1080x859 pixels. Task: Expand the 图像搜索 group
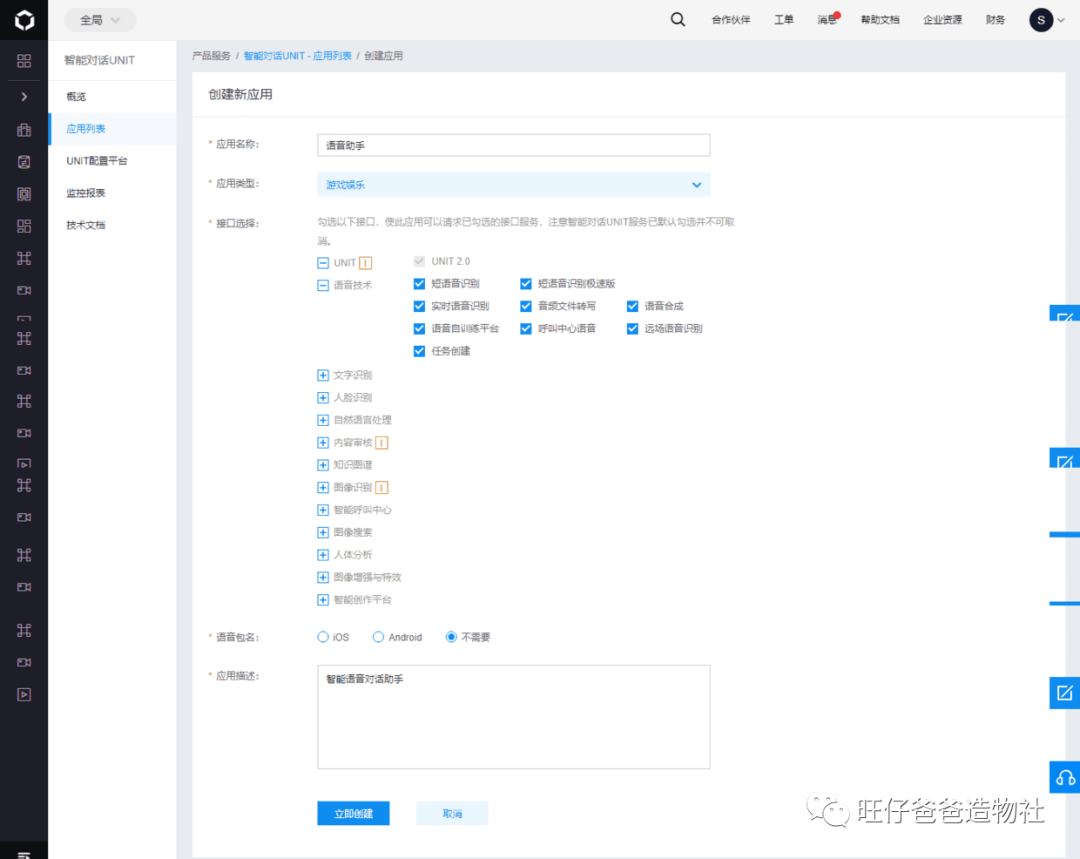click(x=322, y=532)
